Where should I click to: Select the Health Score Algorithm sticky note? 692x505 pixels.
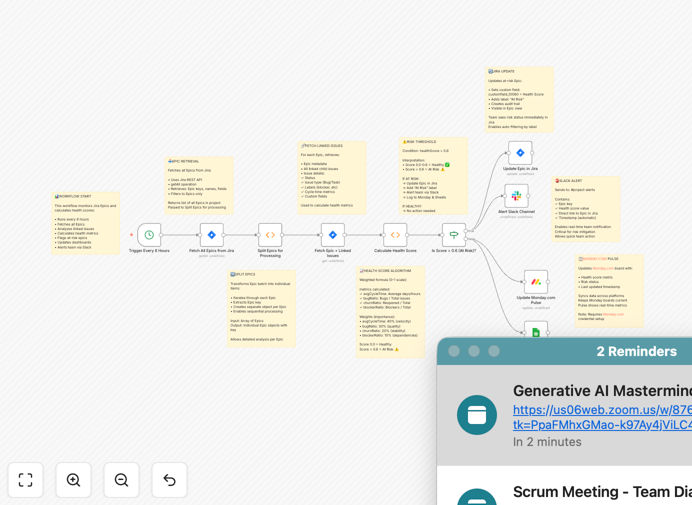[x=391, y=312]
